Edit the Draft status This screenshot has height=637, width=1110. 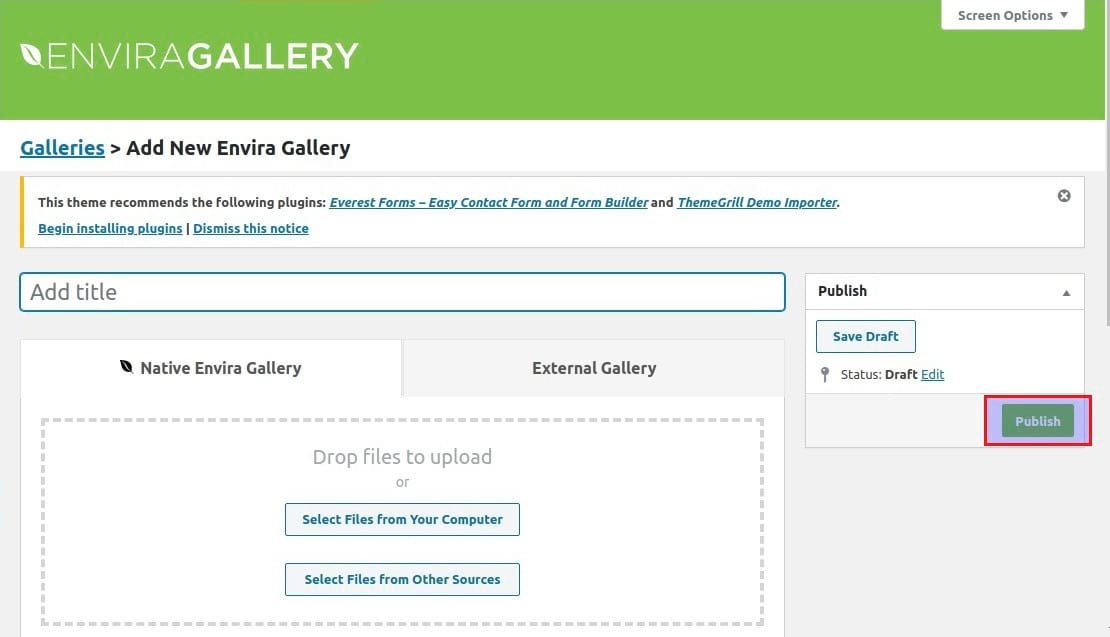pos(932,375)
